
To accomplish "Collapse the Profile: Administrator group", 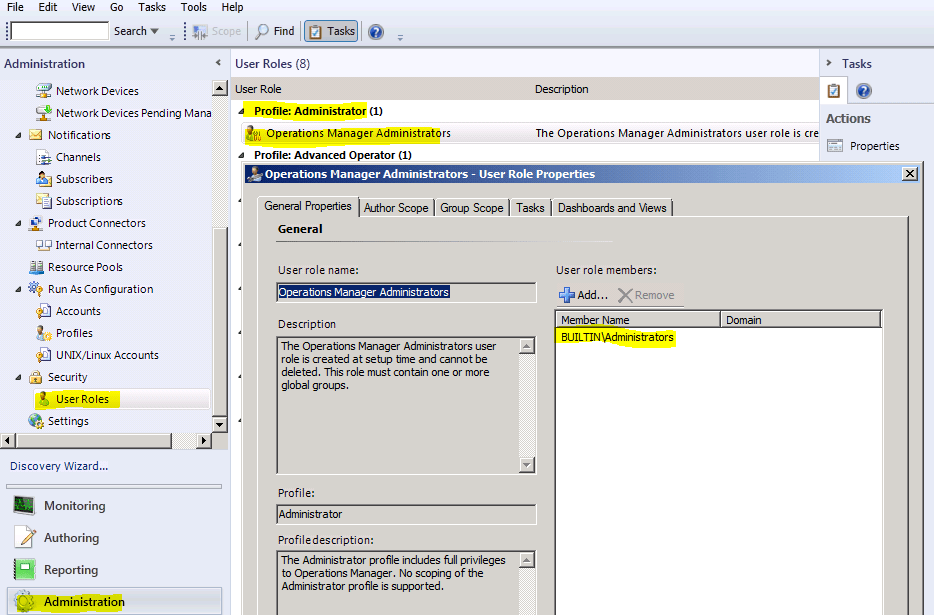I will point(242,111).
